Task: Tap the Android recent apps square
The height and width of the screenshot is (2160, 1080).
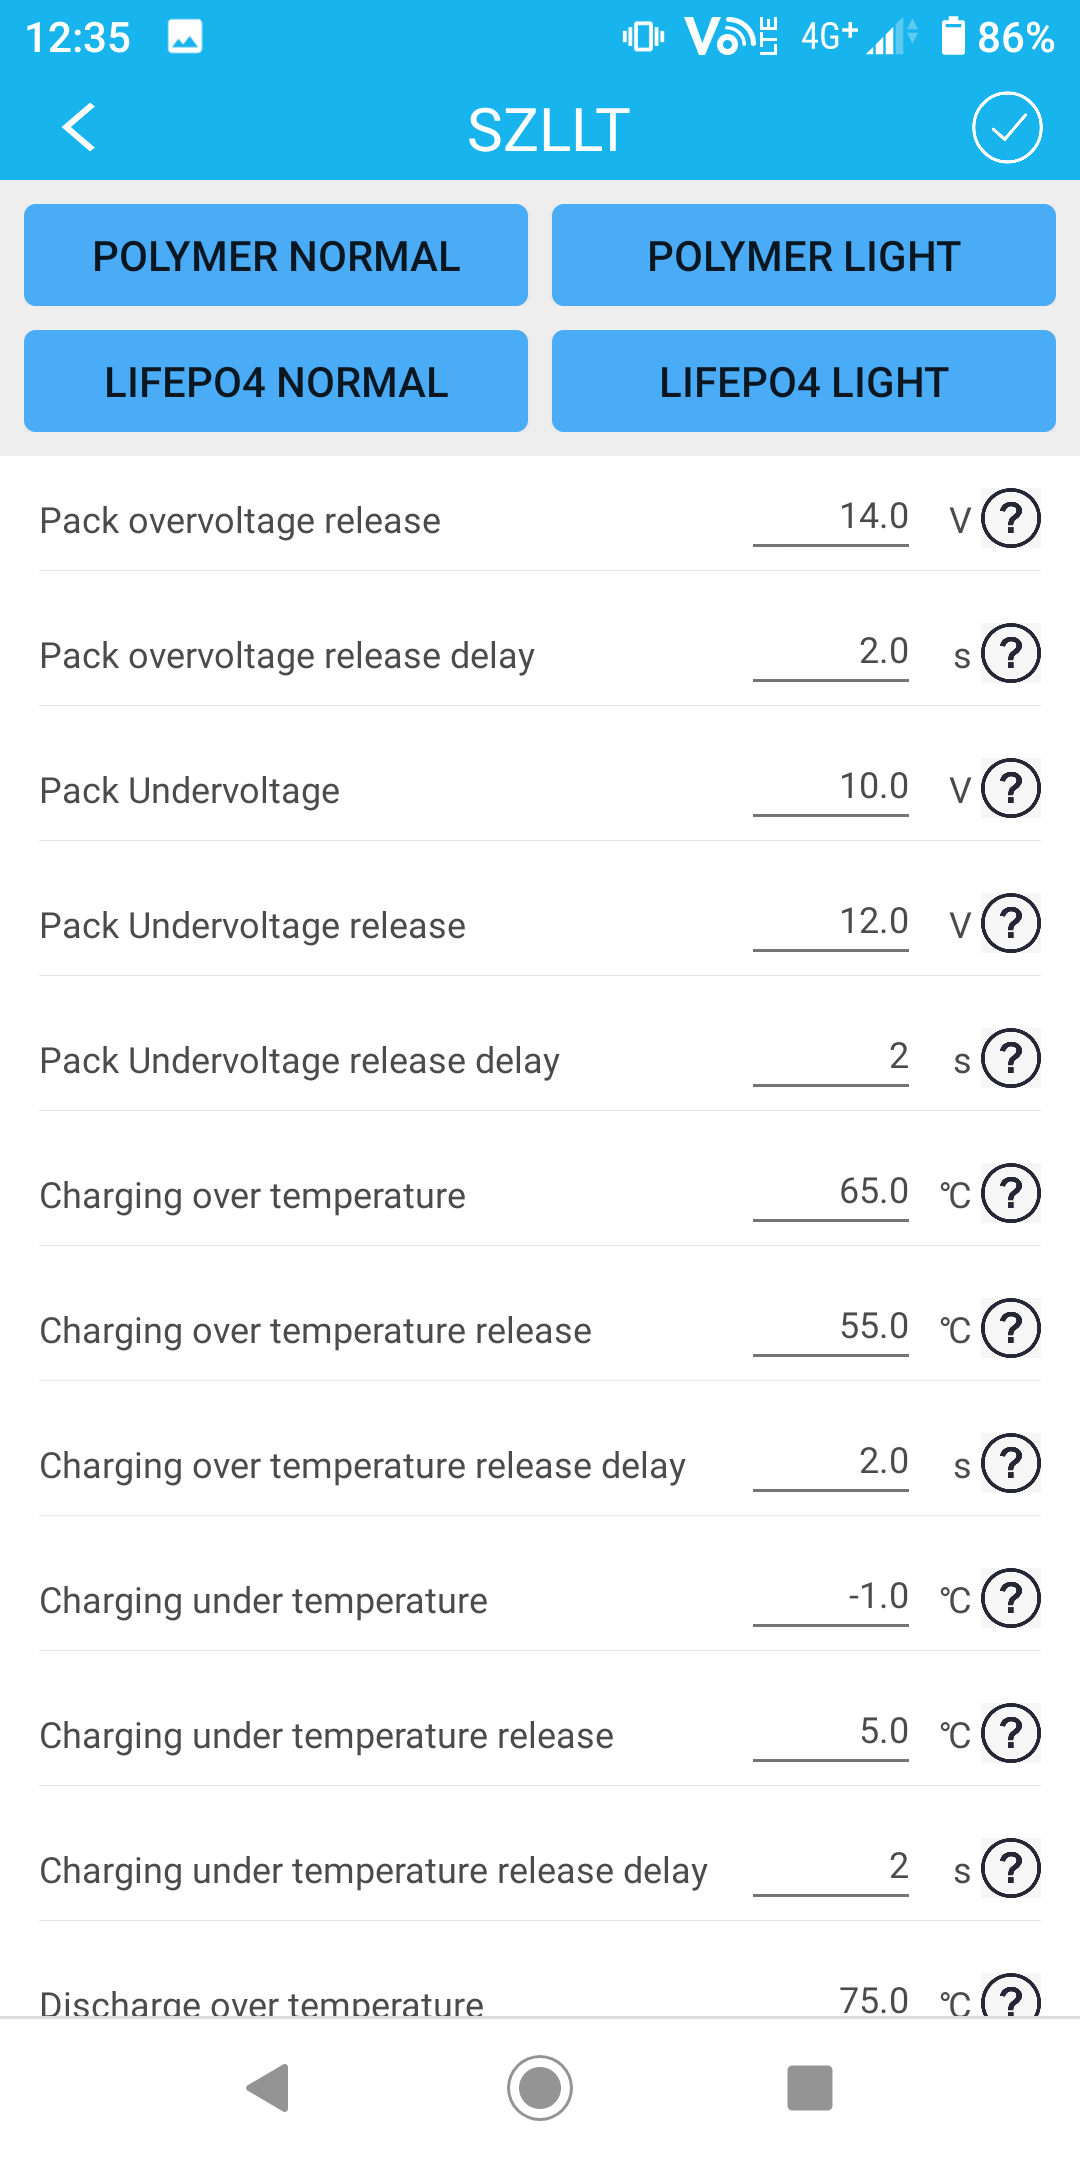Action: [810, 2088]
